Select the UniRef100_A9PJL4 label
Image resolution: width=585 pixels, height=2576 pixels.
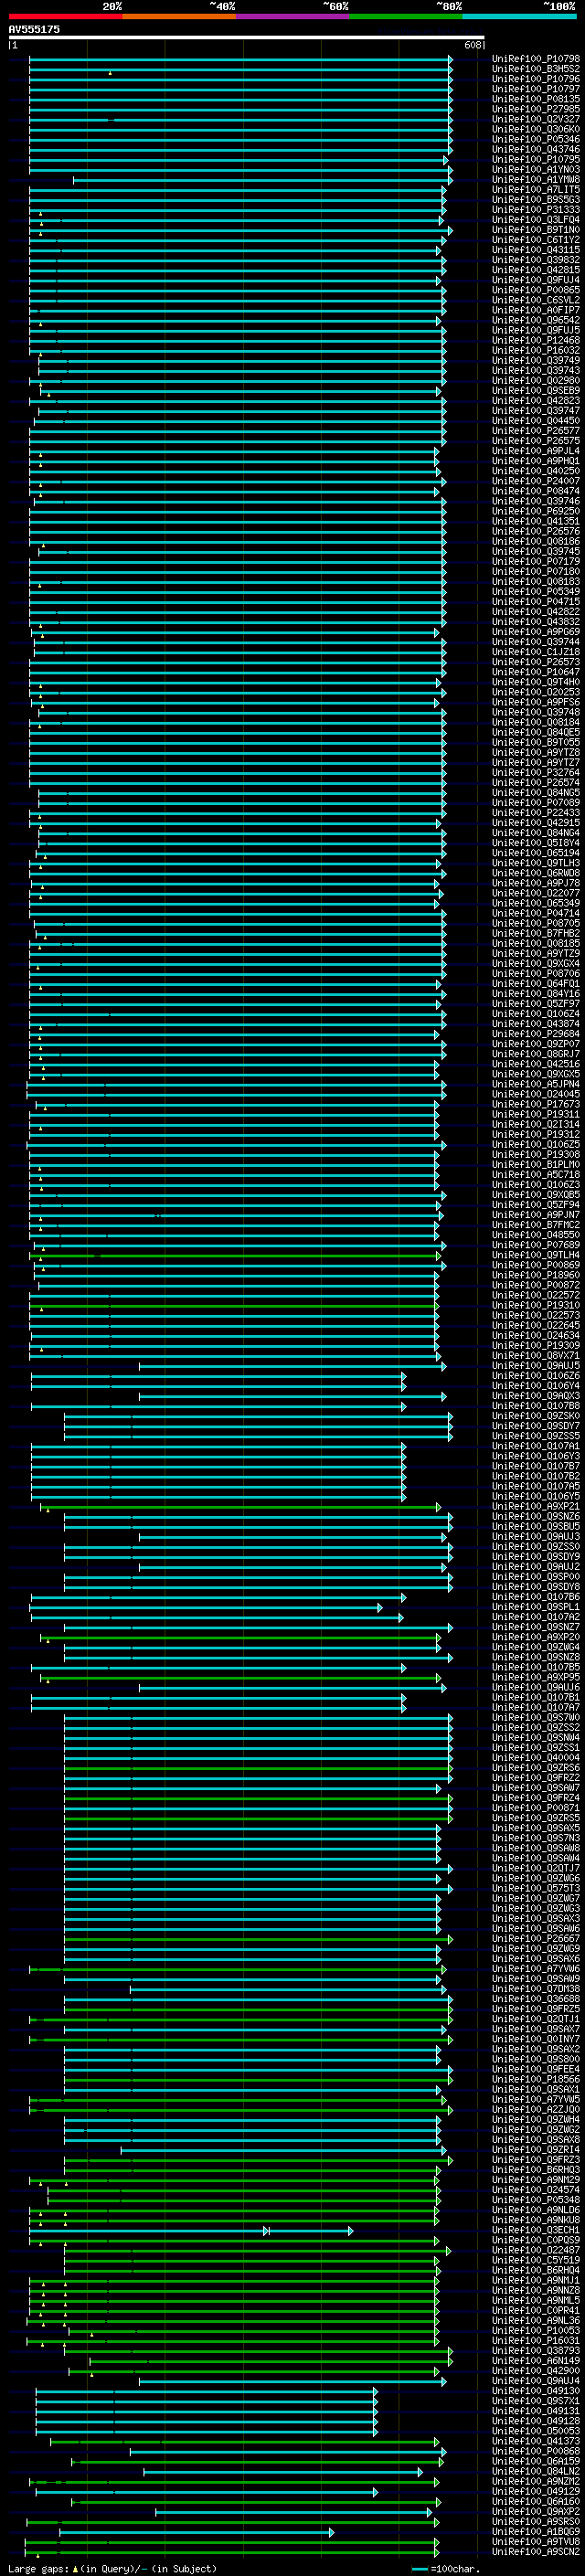click(536, 451)
